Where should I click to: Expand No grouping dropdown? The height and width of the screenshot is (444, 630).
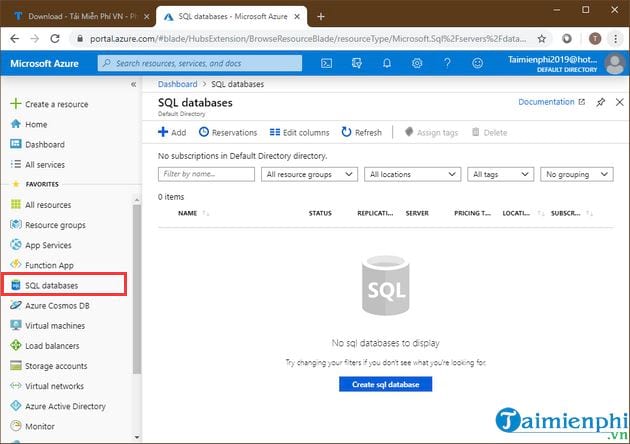coord(577,174)
